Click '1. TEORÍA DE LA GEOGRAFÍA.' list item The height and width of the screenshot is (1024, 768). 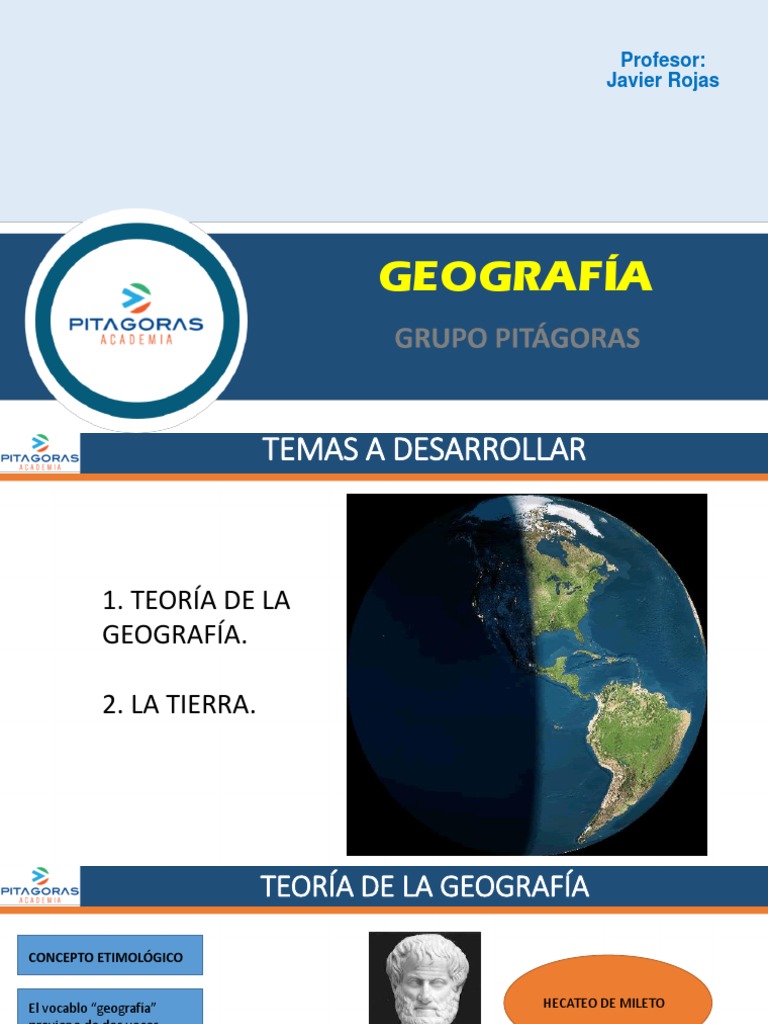pyautogui.click(x=196, y=617)
